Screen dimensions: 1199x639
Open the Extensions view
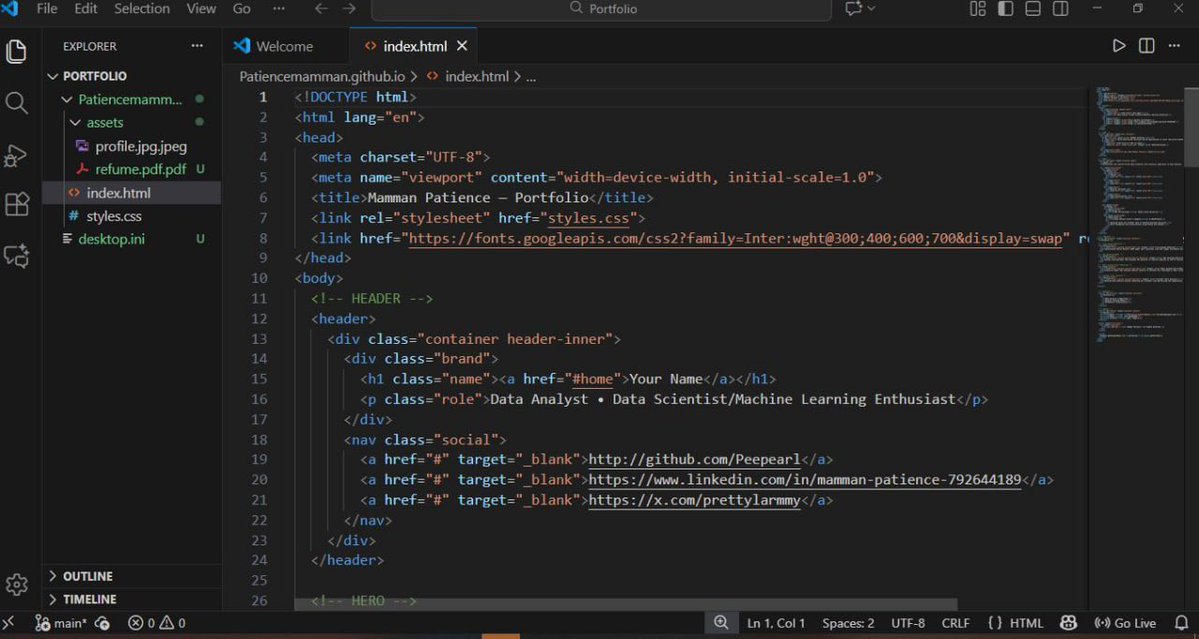pyautogui.click(x=16, y=204)
